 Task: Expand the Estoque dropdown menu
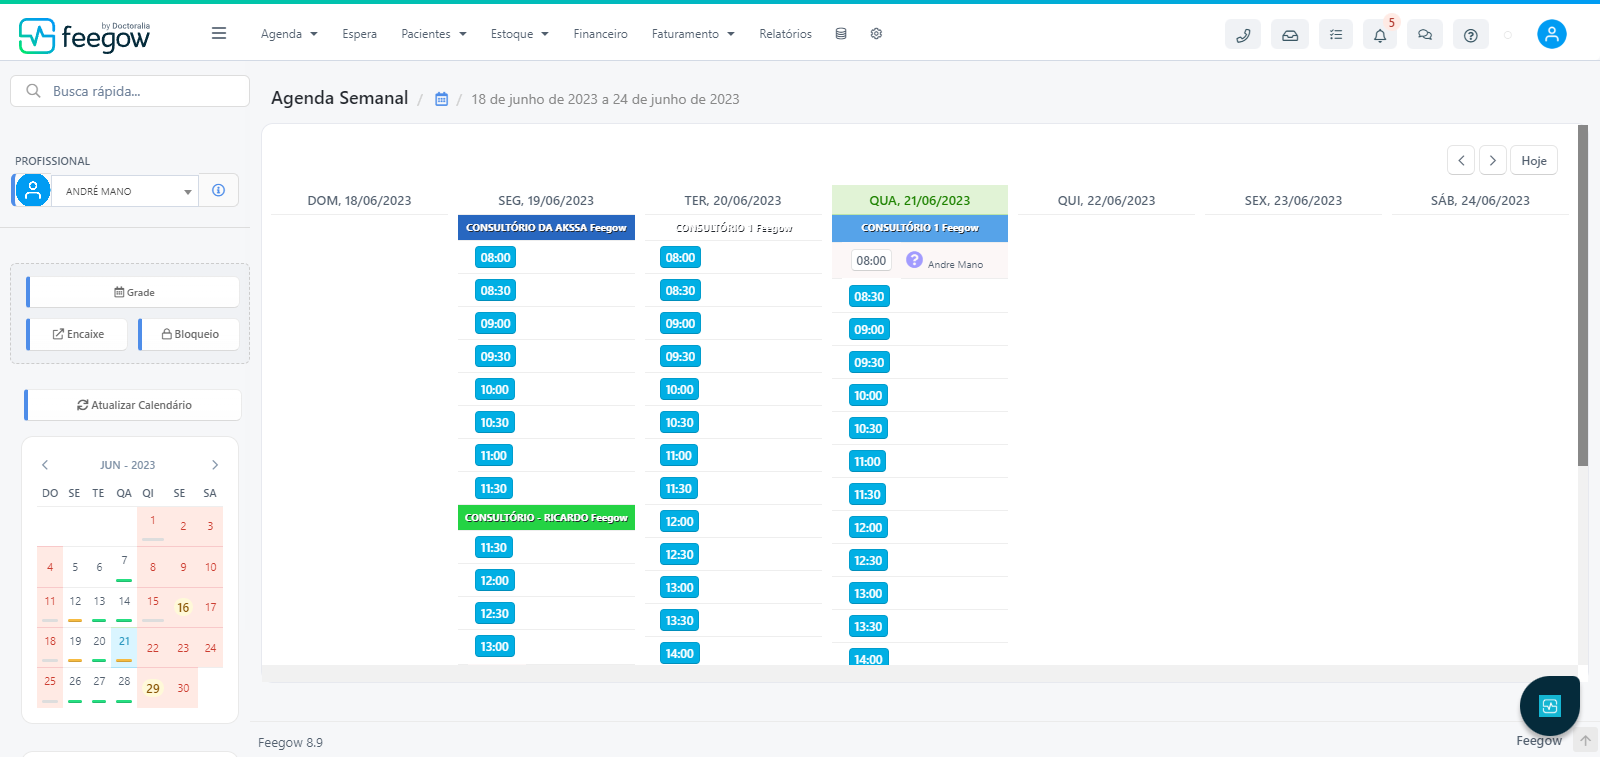point(519,34)
